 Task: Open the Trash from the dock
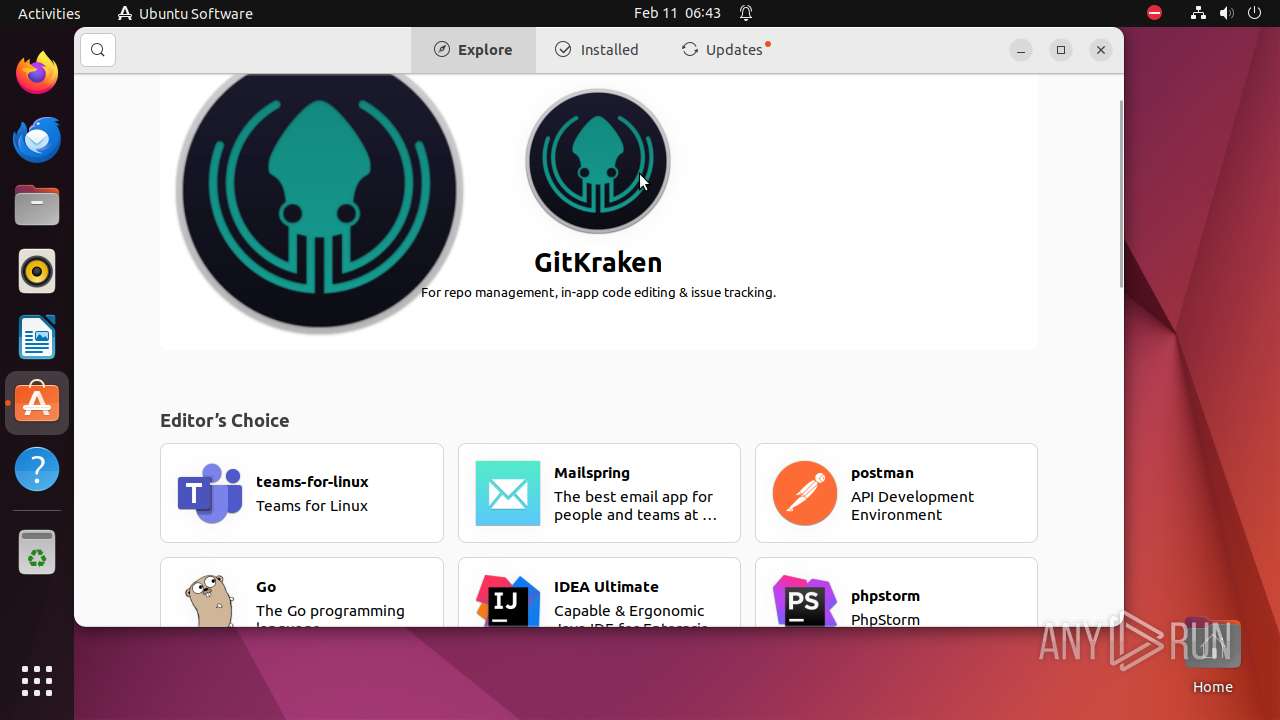37,551
